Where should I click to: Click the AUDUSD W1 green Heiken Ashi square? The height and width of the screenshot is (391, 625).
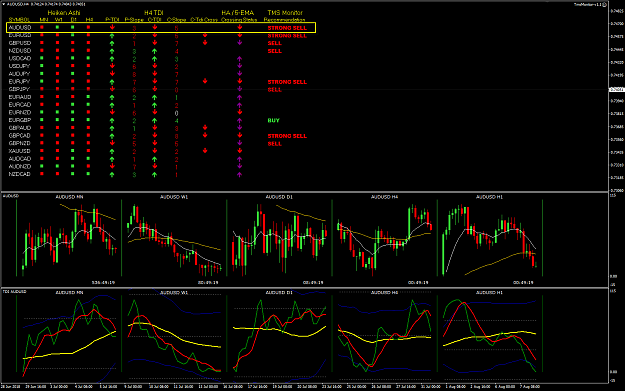pyautogui.click(x=57, y=28)
